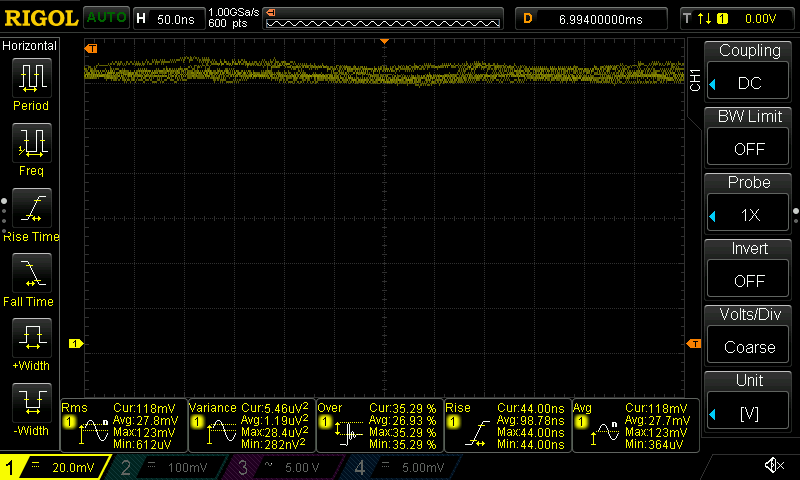Click the orange trigger position marker above the grid
Viewport: 800px width, 480px height.
pos(385,41)
